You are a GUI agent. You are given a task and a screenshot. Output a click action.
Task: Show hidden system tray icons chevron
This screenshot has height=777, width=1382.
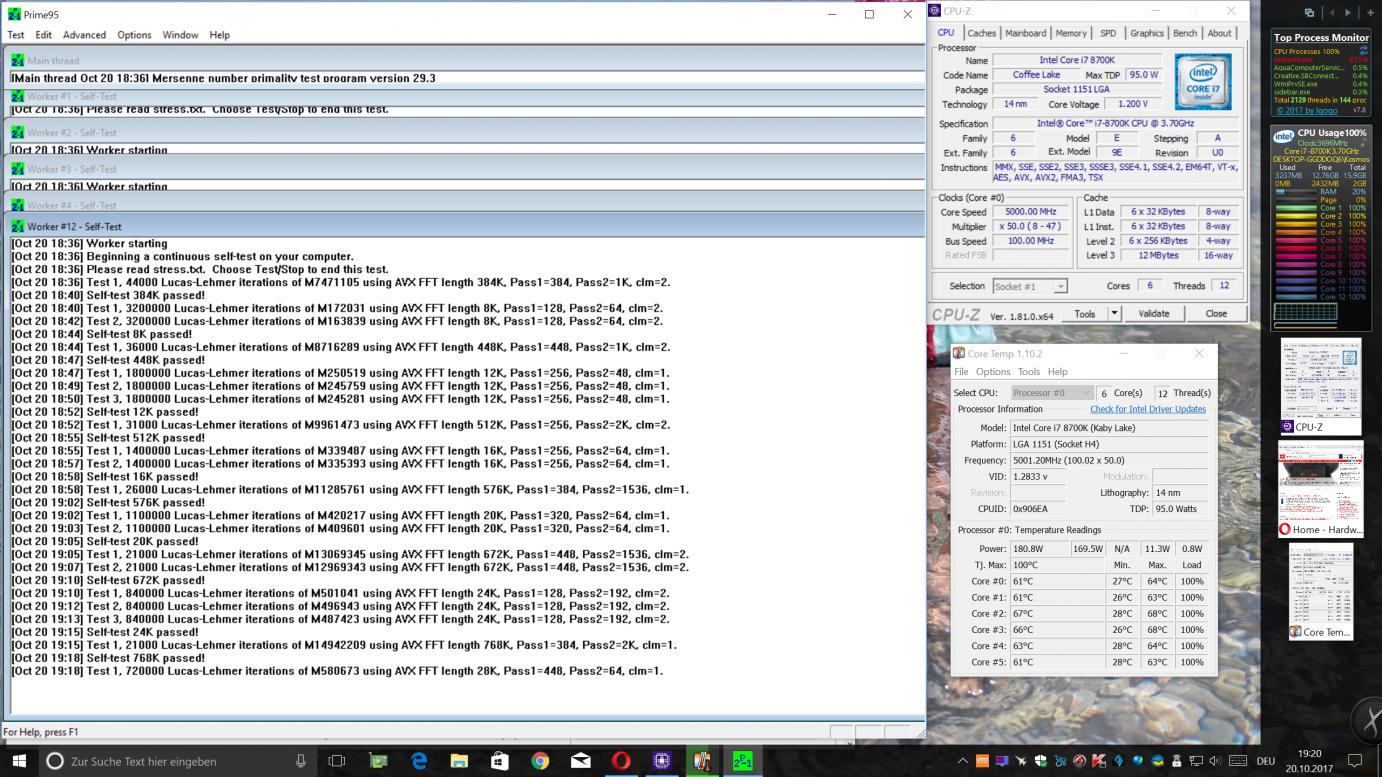pyautogui.click(x=963, y=761)
